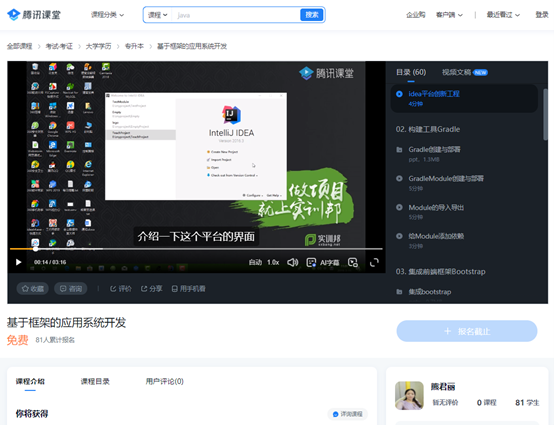Click the 登录 login link
Image resolution: width=554 pixels, height=425 pixels.
(542, 15)
